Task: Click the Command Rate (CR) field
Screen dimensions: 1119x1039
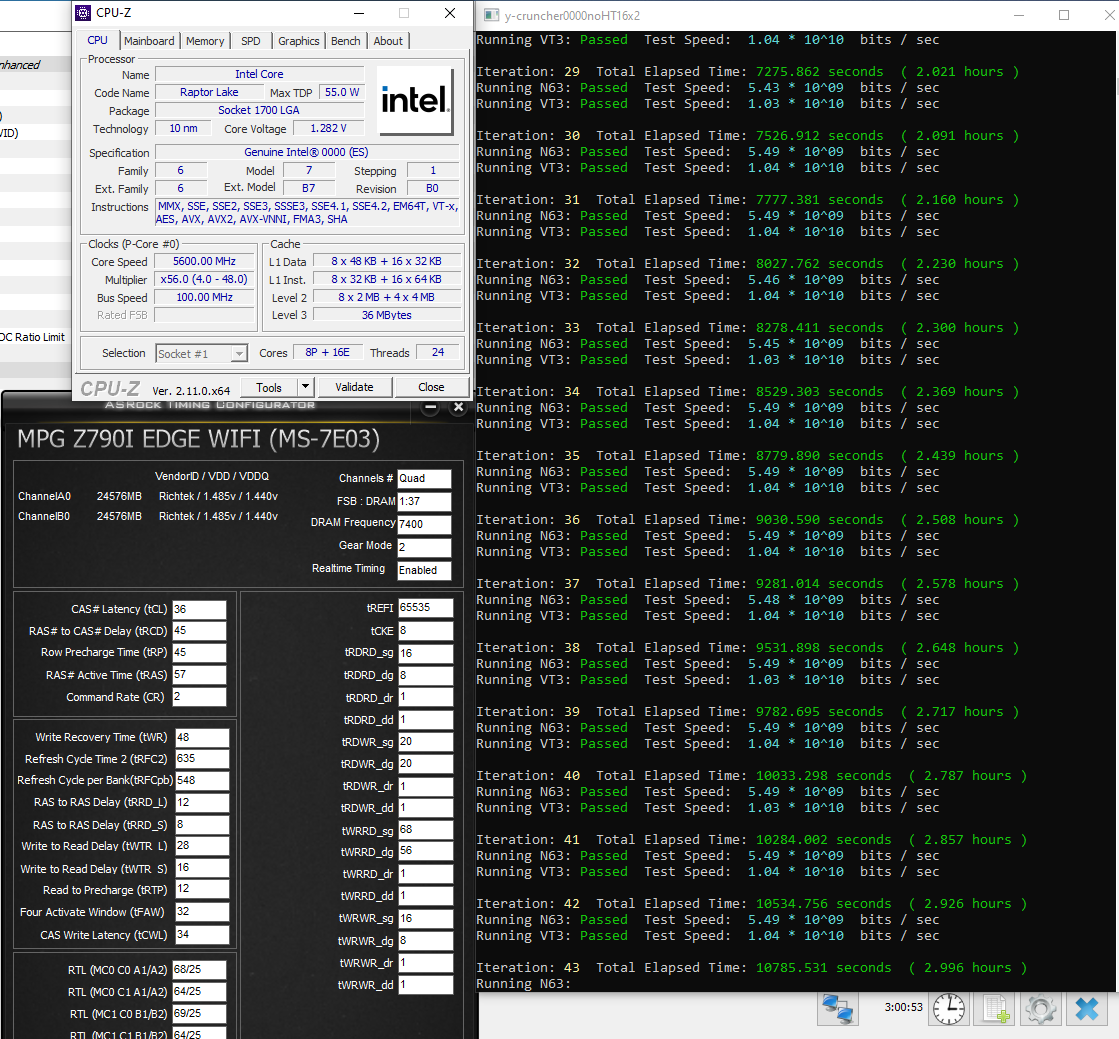Action: tap(199, 697)
